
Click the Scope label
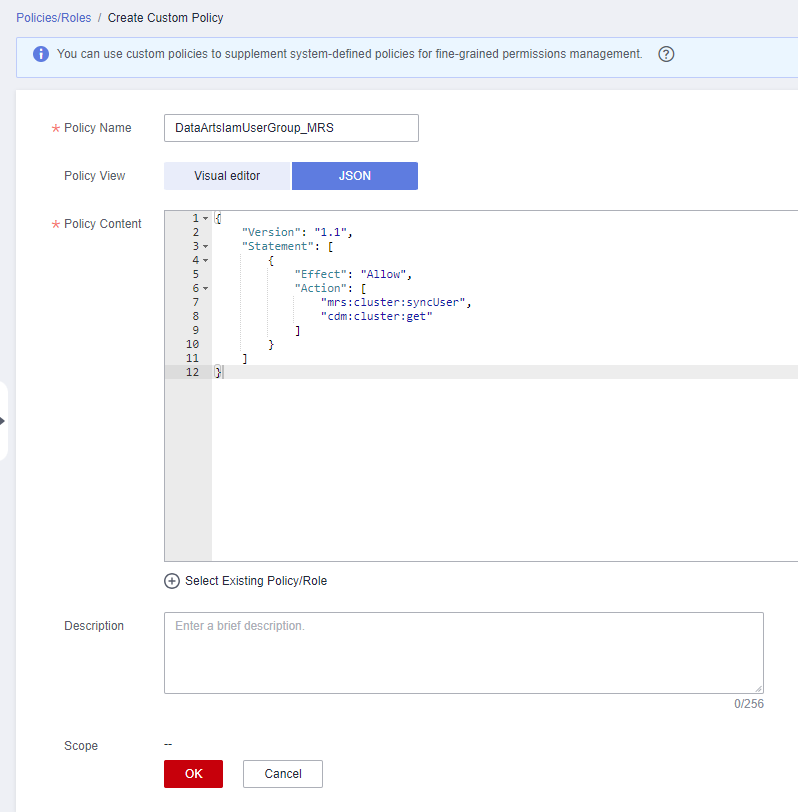click(81, 746)
